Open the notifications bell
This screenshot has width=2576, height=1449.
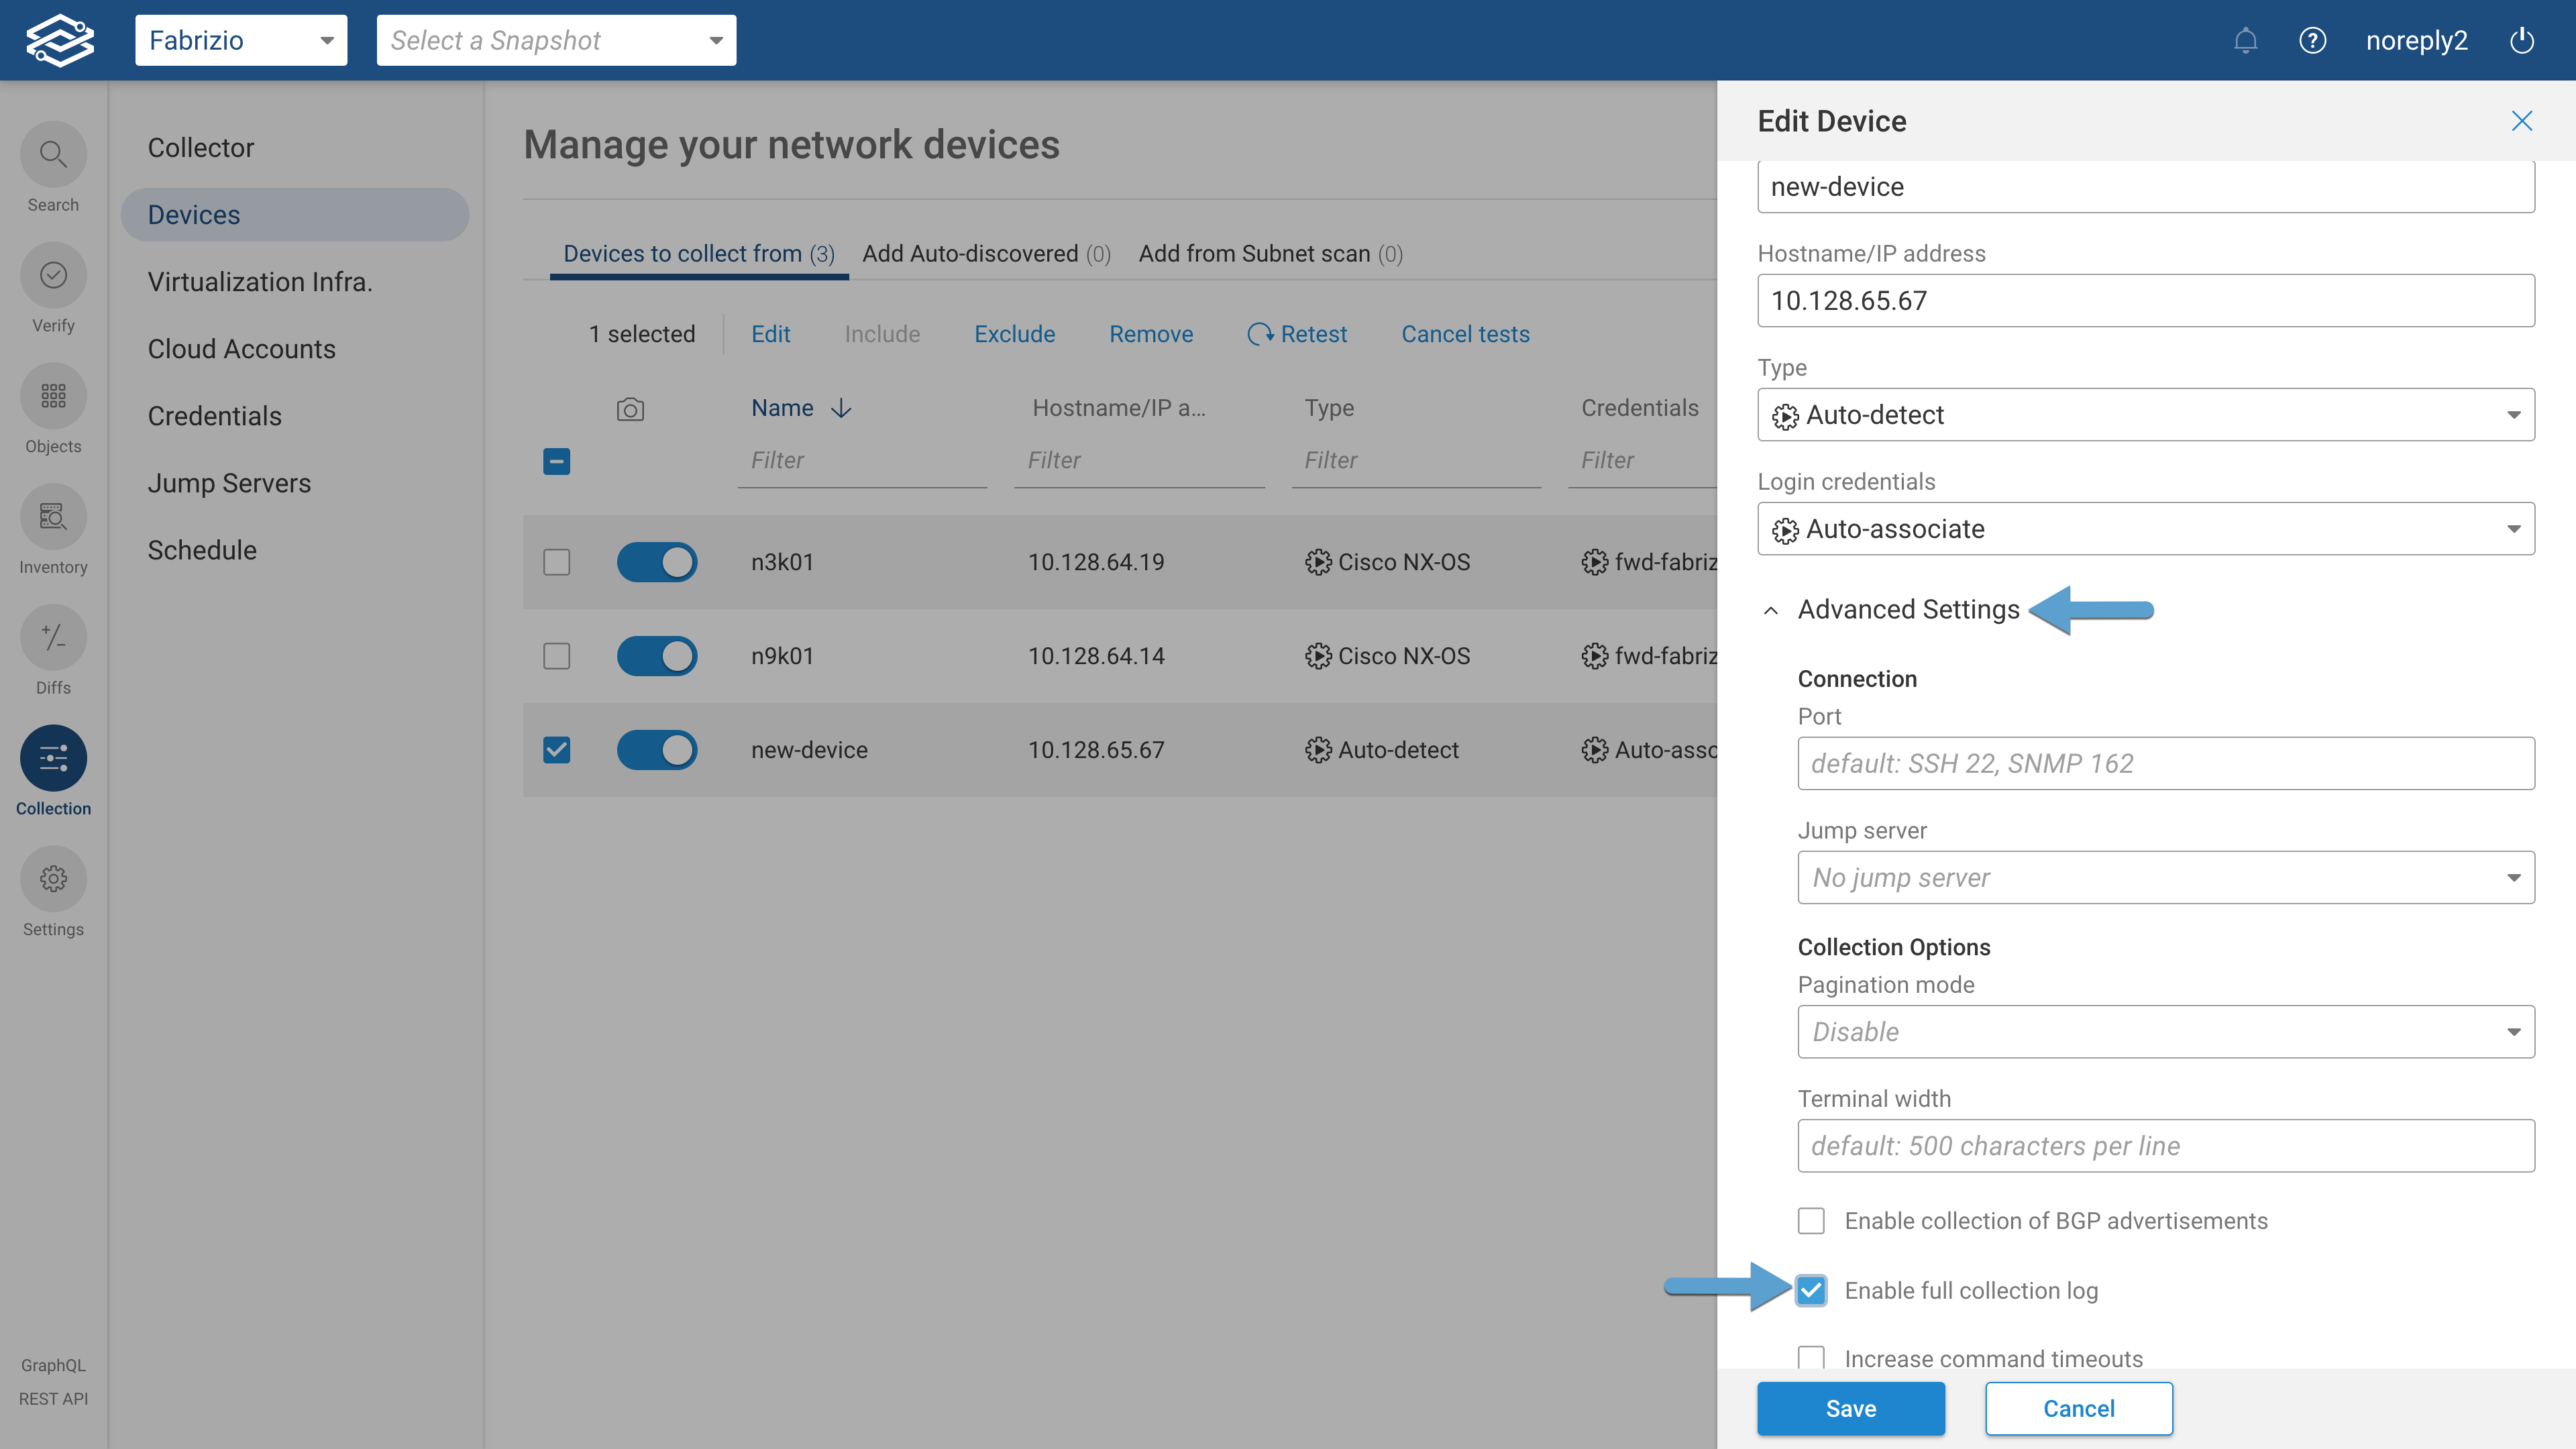click(x=2245, y=40)
